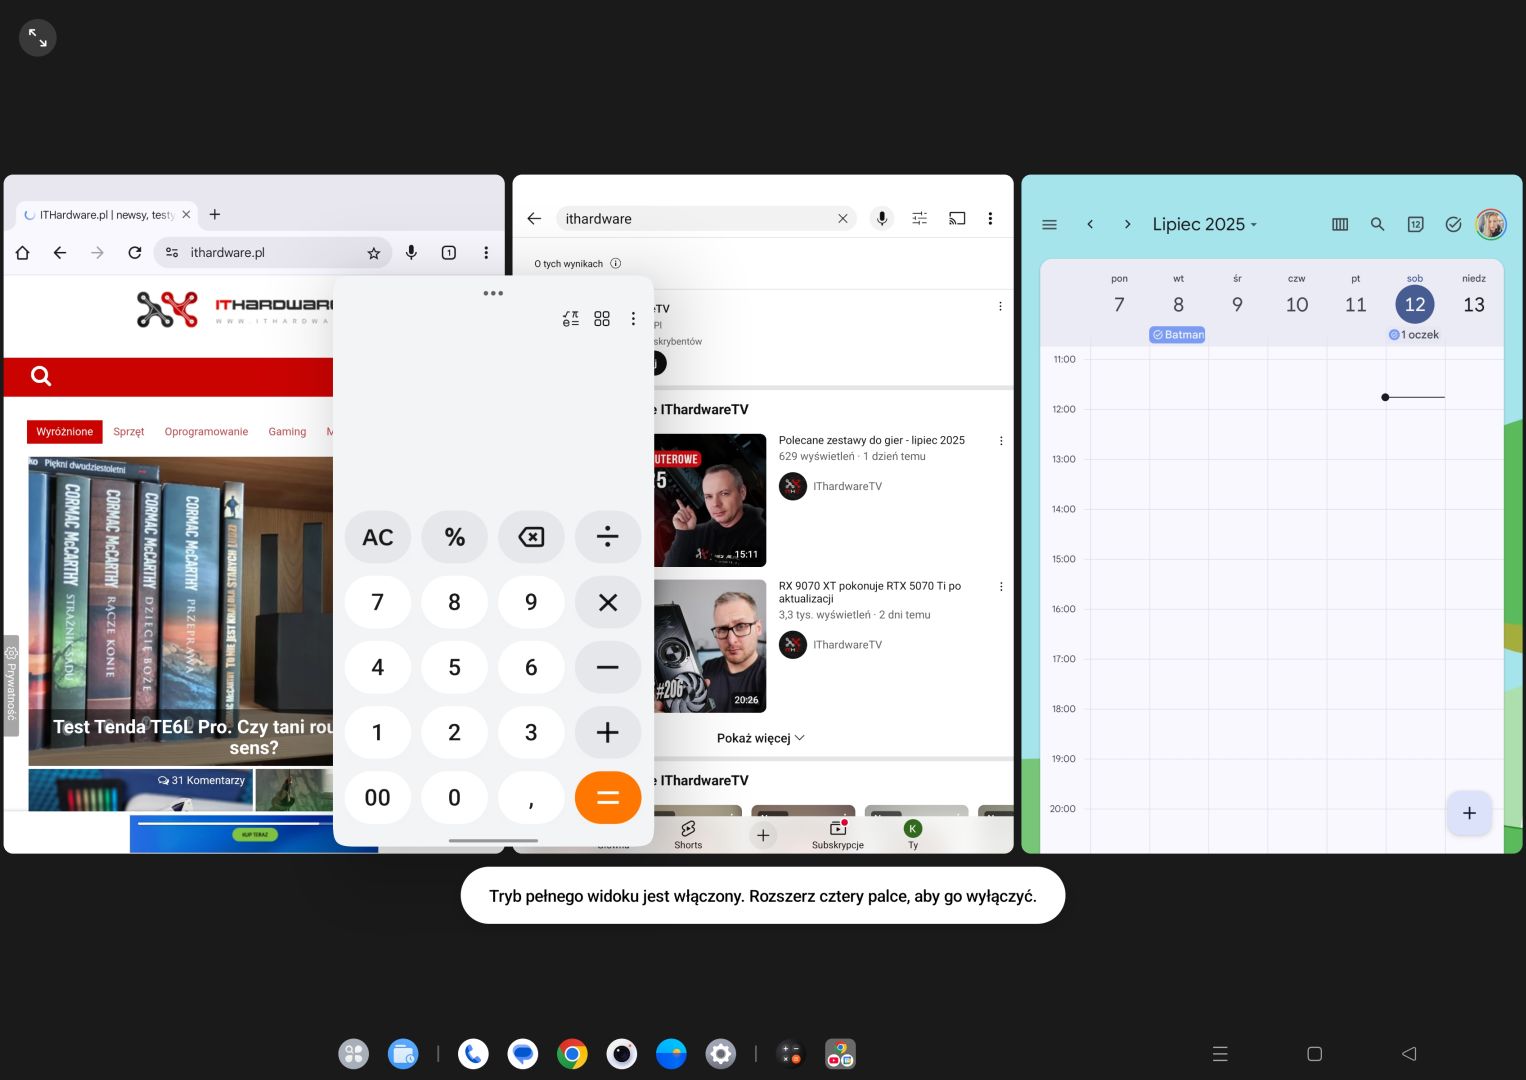Open the Ty profile tab in YouTube
Viewport: 1526px width, 1080px height.
[913, 835]
